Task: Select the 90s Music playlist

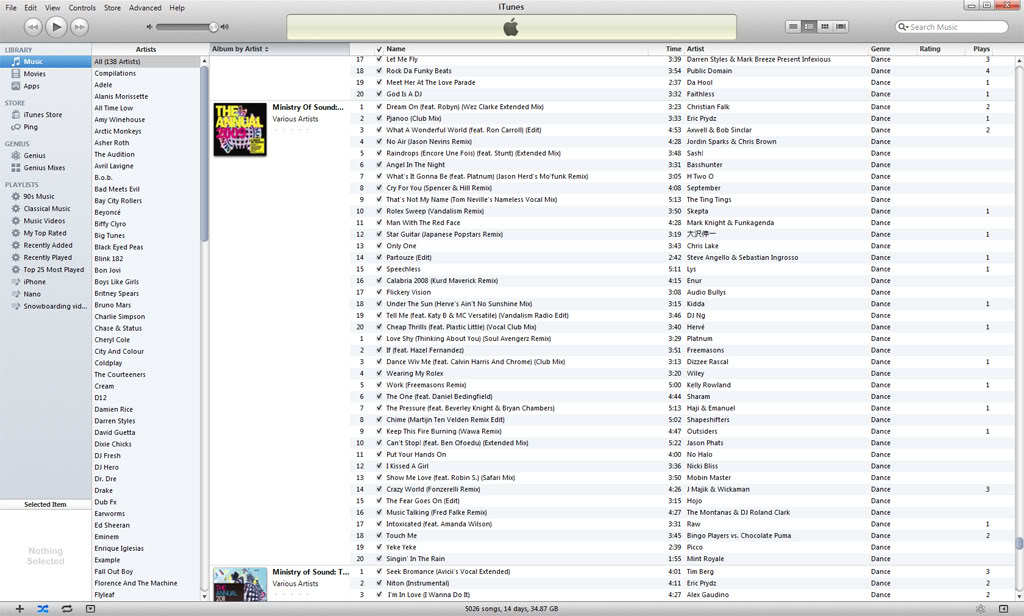Action: pos(38,196)
